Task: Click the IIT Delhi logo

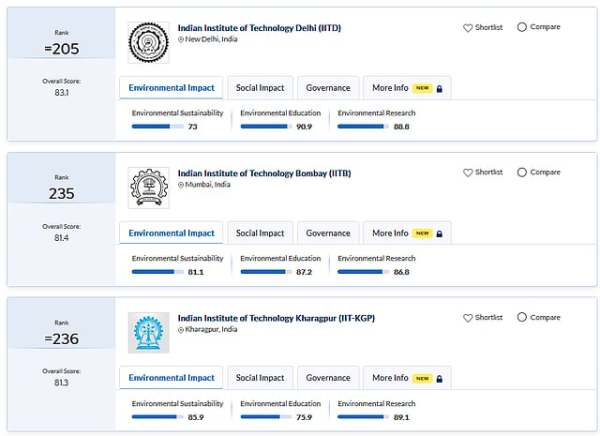Action: tap(149, 42)
